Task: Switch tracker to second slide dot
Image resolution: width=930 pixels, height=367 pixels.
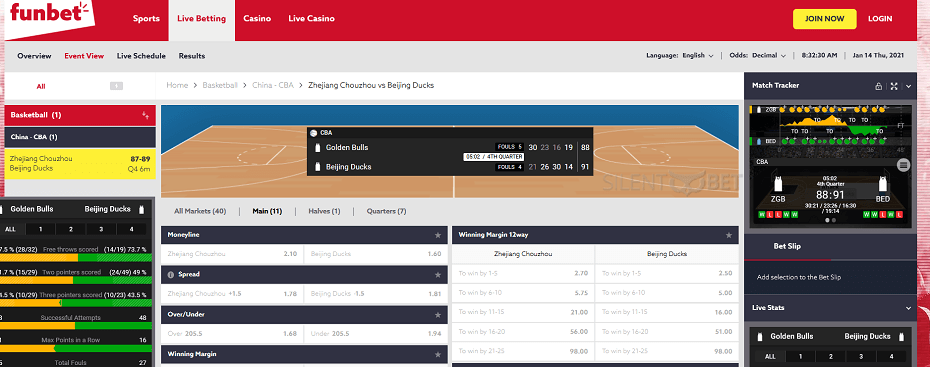Action: (834, 220)
